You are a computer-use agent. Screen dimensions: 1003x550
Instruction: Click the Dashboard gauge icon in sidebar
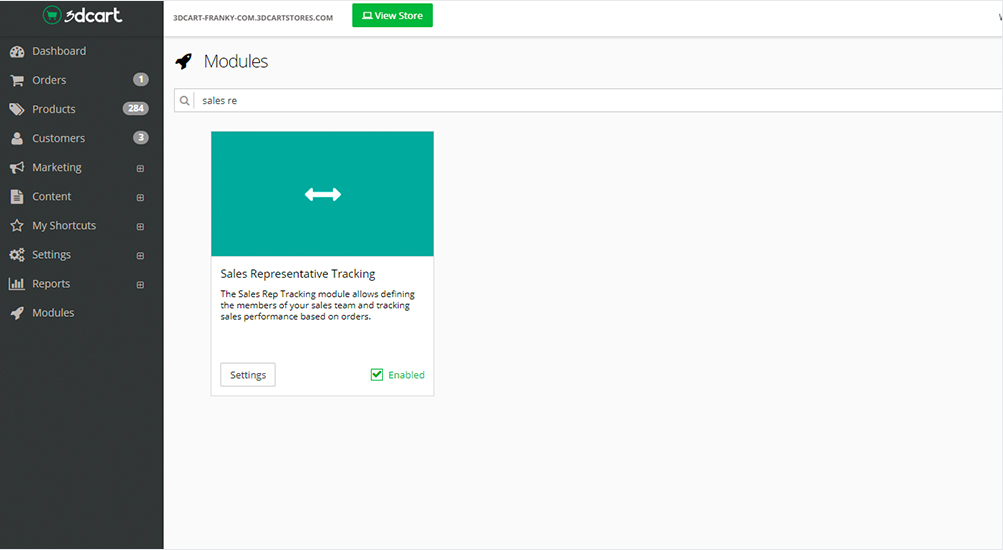pyautogui.click(x=17, y=51)
